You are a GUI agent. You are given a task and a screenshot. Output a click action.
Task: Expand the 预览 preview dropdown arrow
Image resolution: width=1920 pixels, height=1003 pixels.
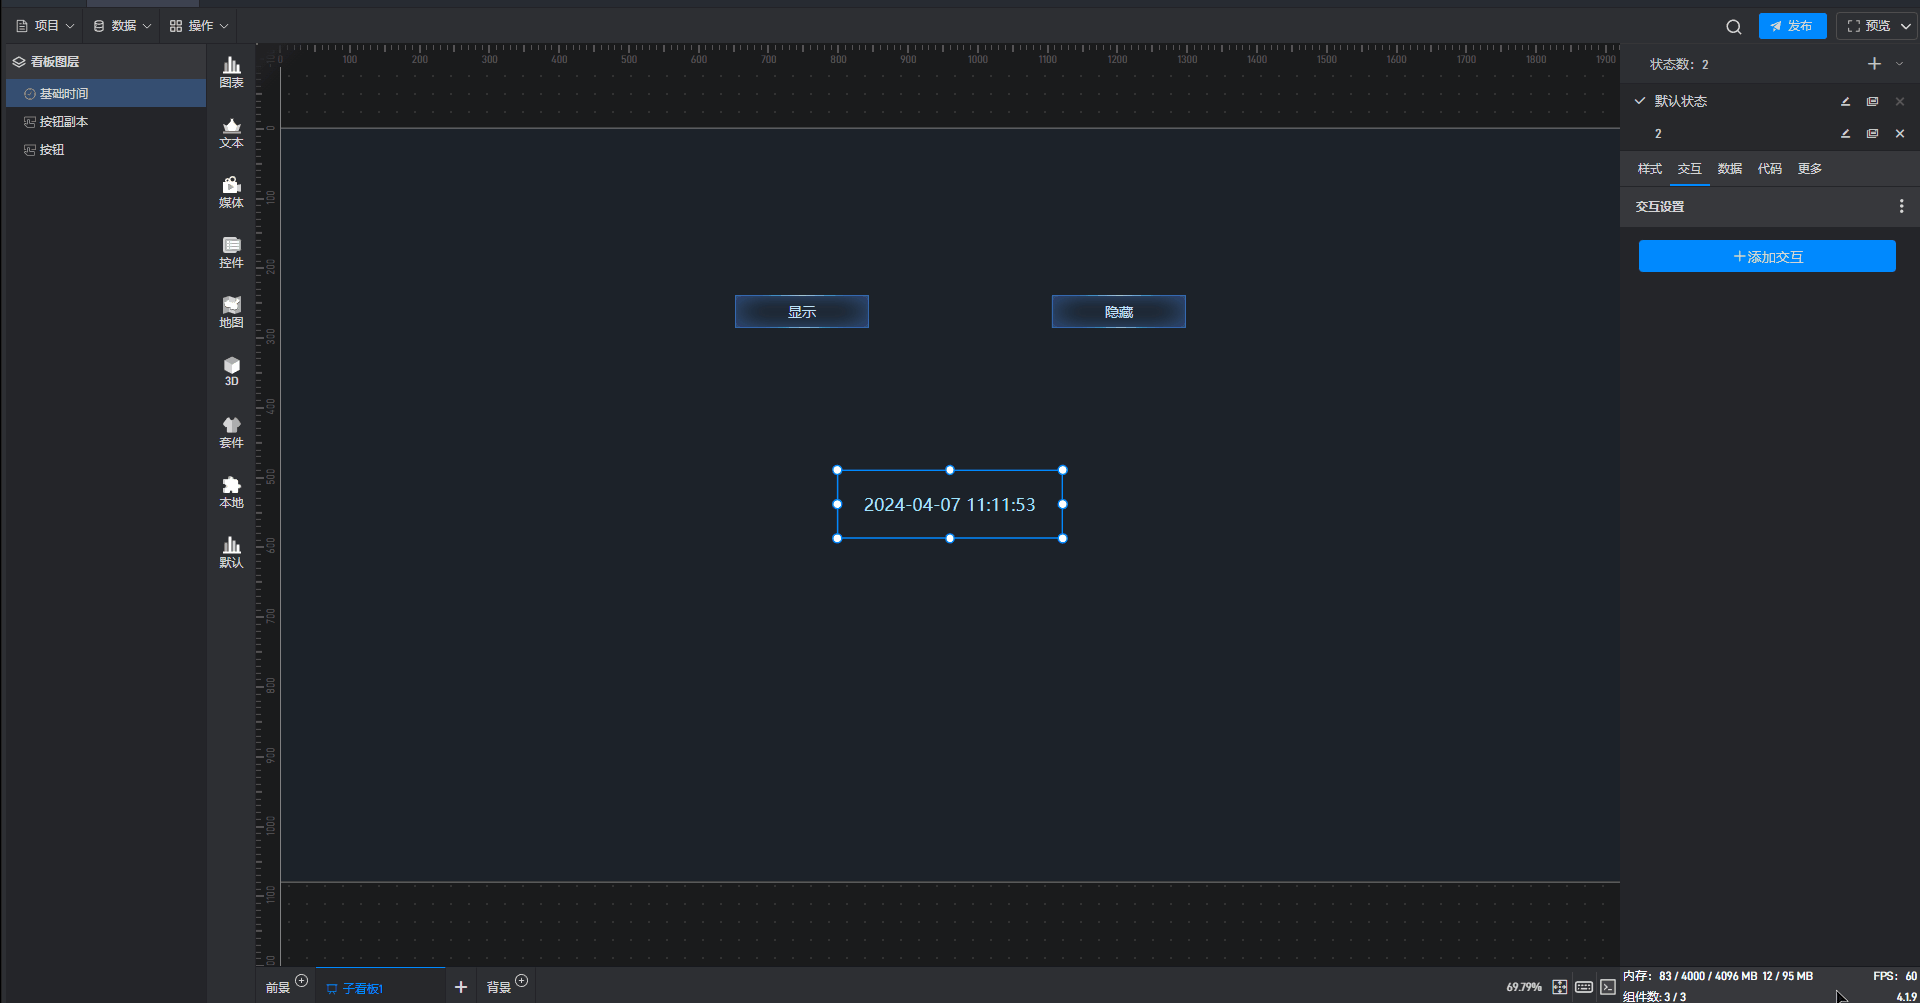(x=1906, y=27)
